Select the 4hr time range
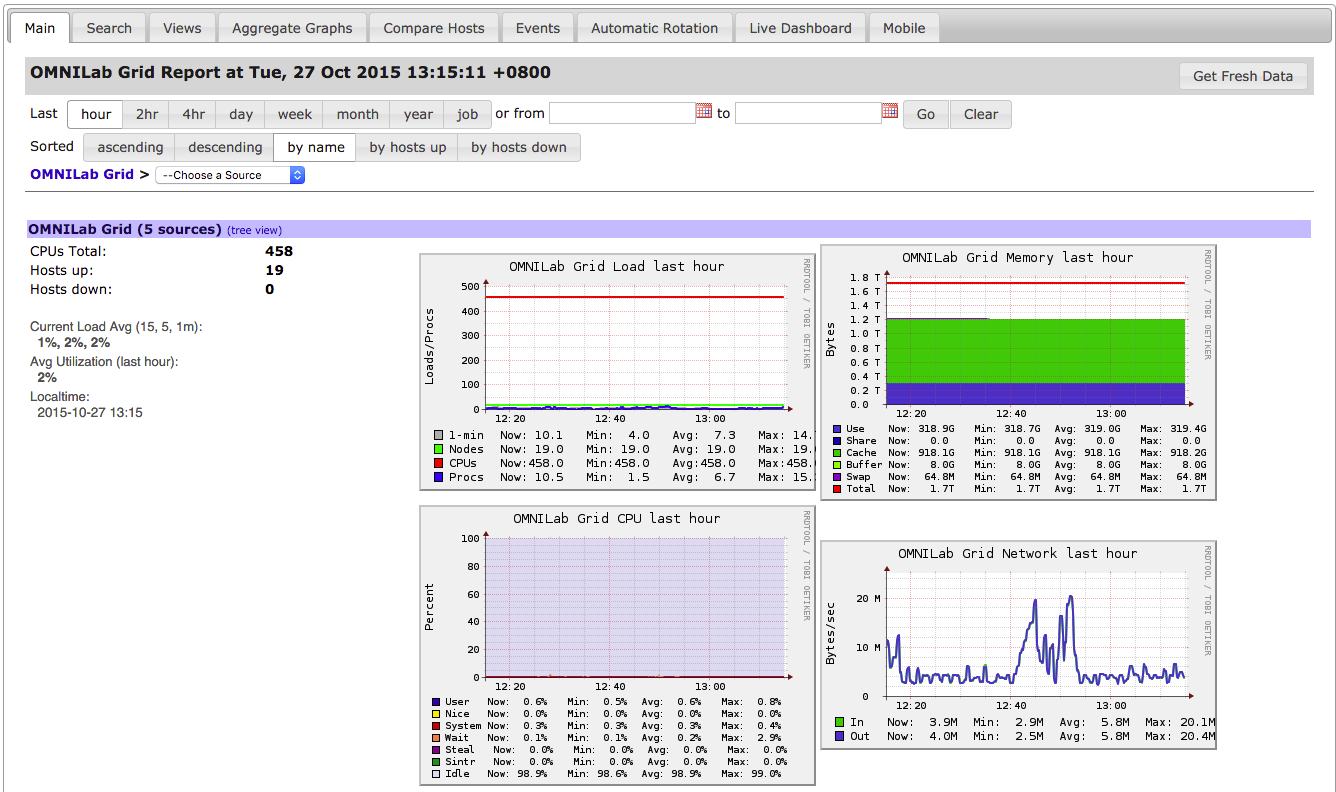Screen dimensions: 1336x792 [x=193, y=114]
